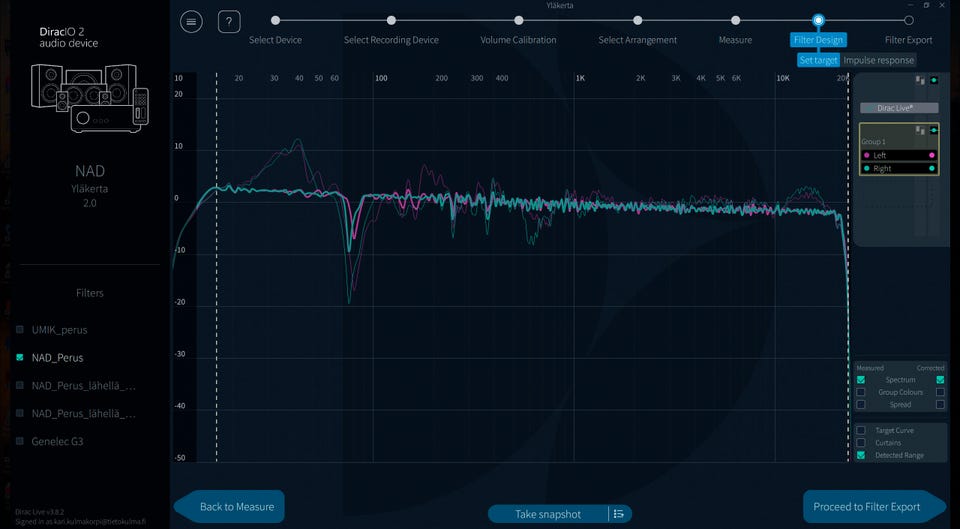This screenshot has height=529, width=960.
Task: Select the Right channel row
Action: (x=899, y=168)
